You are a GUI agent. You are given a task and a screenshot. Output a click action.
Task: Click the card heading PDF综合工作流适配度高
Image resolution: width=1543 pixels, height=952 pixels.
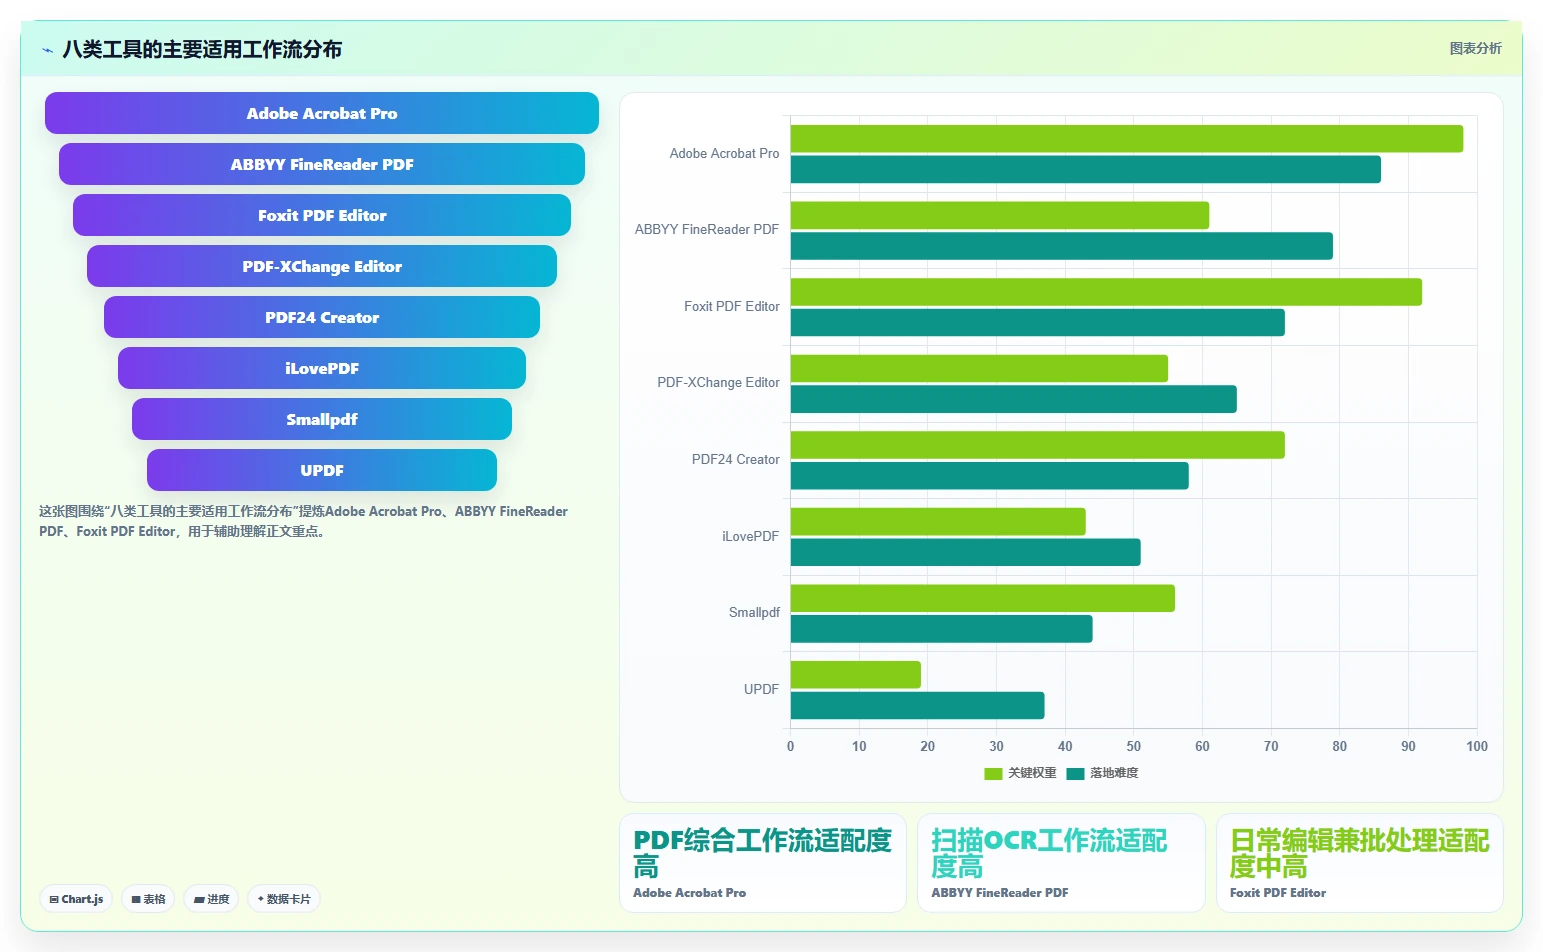[x=763, y=853]
